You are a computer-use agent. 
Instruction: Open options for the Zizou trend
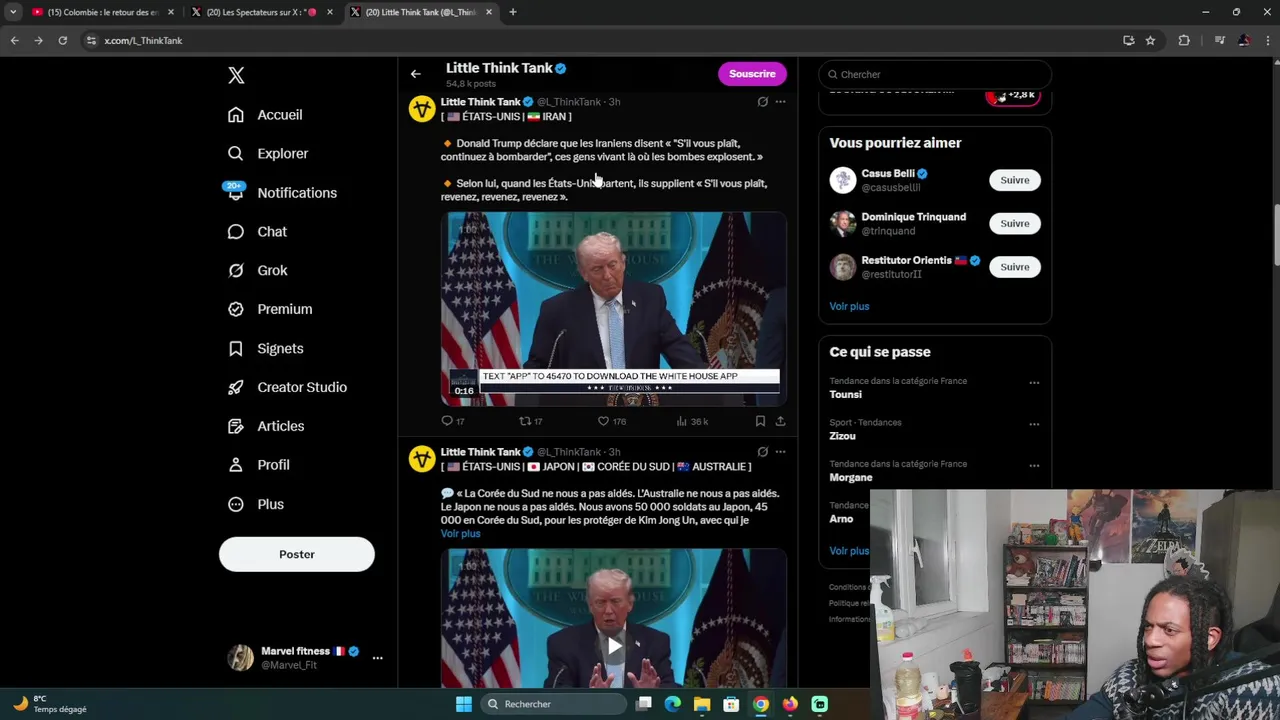(1034, 424)
